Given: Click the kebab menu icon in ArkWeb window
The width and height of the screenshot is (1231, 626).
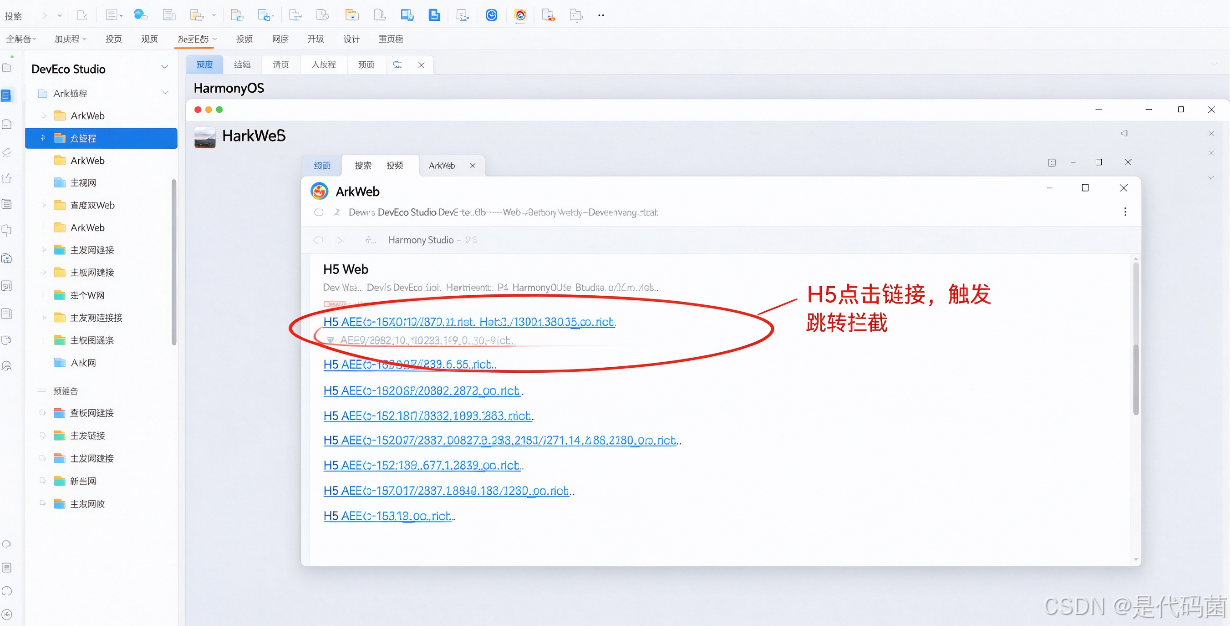Looking at the screenshot, I should point(1125,212).
